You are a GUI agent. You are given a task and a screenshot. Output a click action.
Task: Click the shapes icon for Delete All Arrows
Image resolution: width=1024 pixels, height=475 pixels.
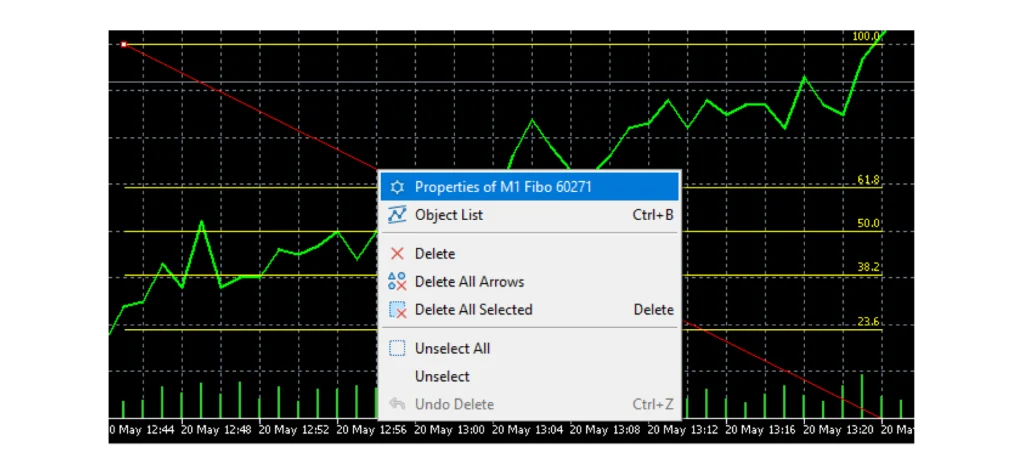[x=397, y=282]
